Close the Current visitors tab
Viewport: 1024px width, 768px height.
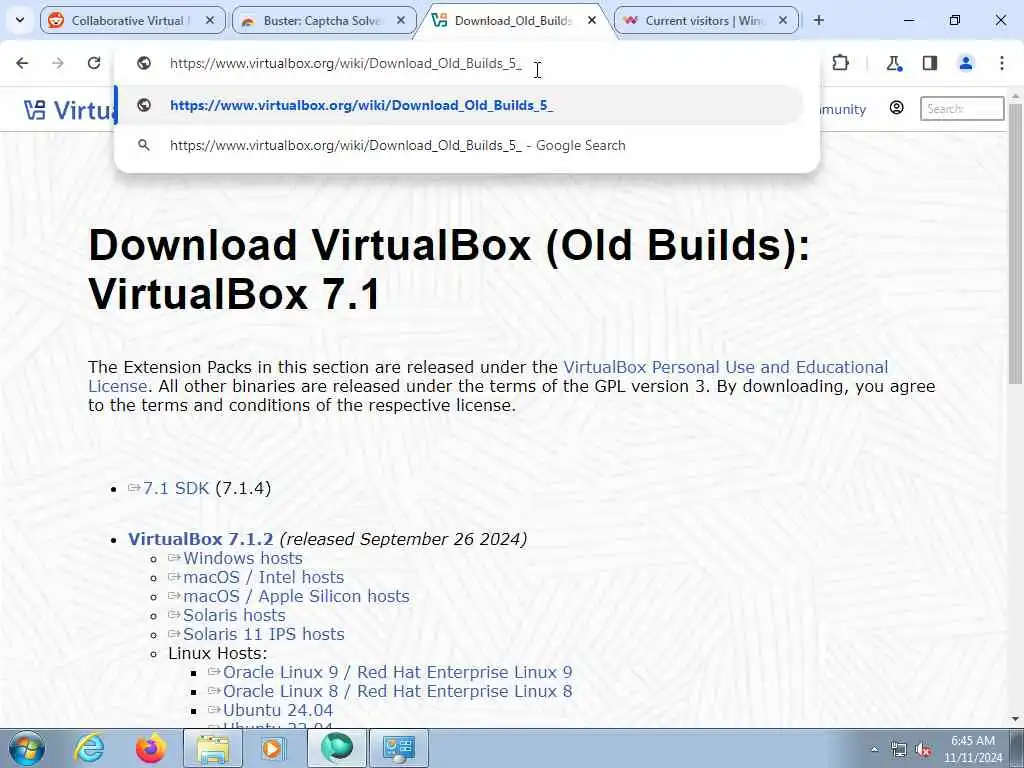(783, 20)
